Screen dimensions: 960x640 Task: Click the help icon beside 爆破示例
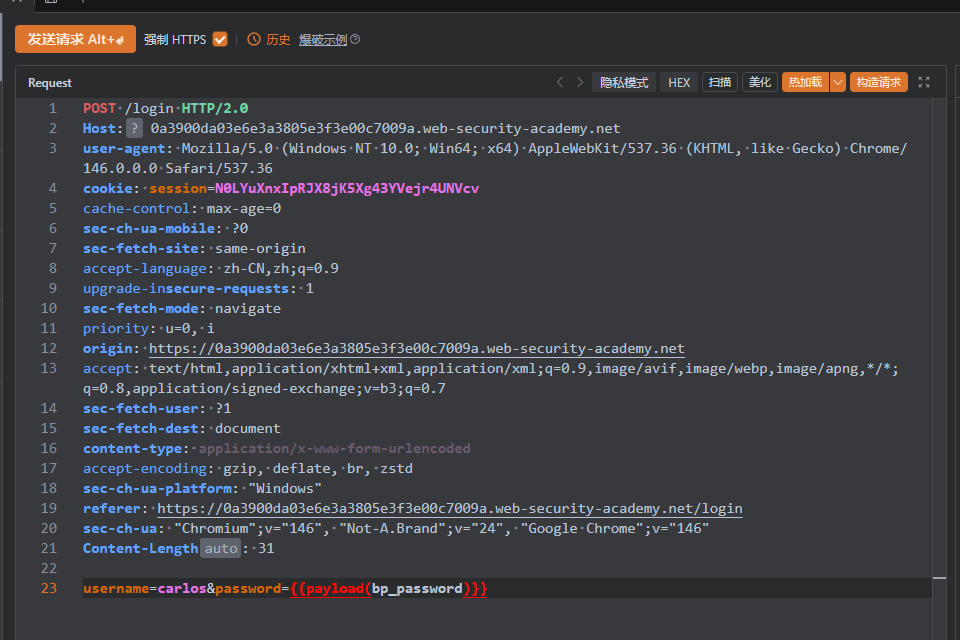pos(355,40)
